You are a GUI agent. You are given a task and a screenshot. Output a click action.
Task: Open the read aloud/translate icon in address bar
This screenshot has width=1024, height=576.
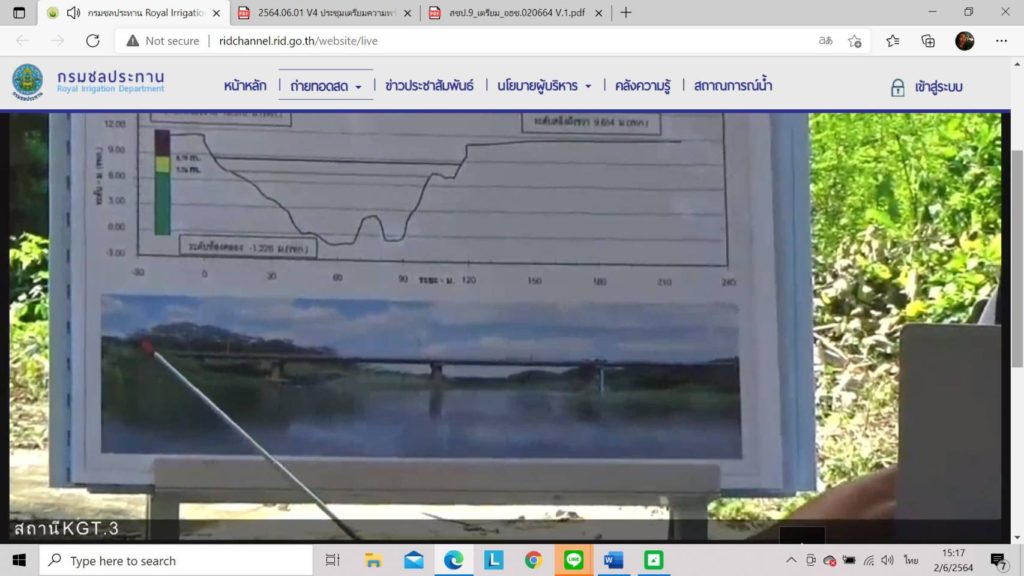(x=825, y=41)
